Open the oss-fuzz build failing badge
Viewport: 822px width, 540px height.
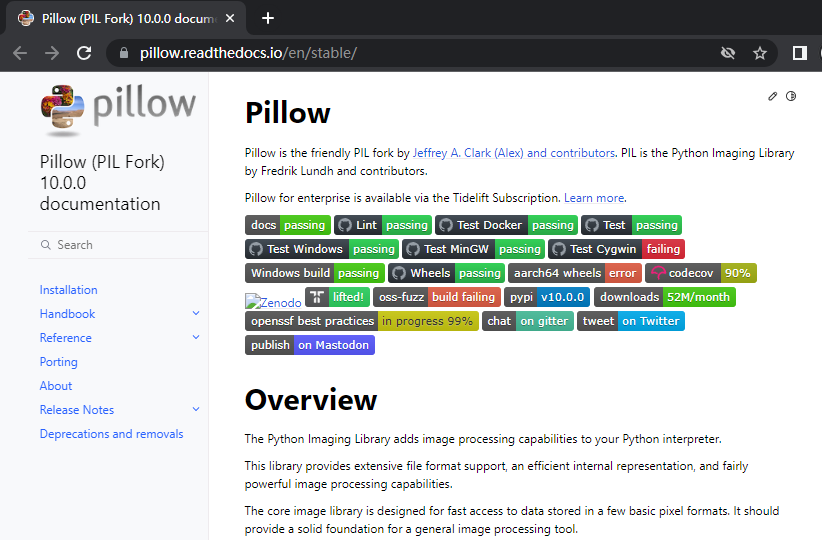pos(437,297)
